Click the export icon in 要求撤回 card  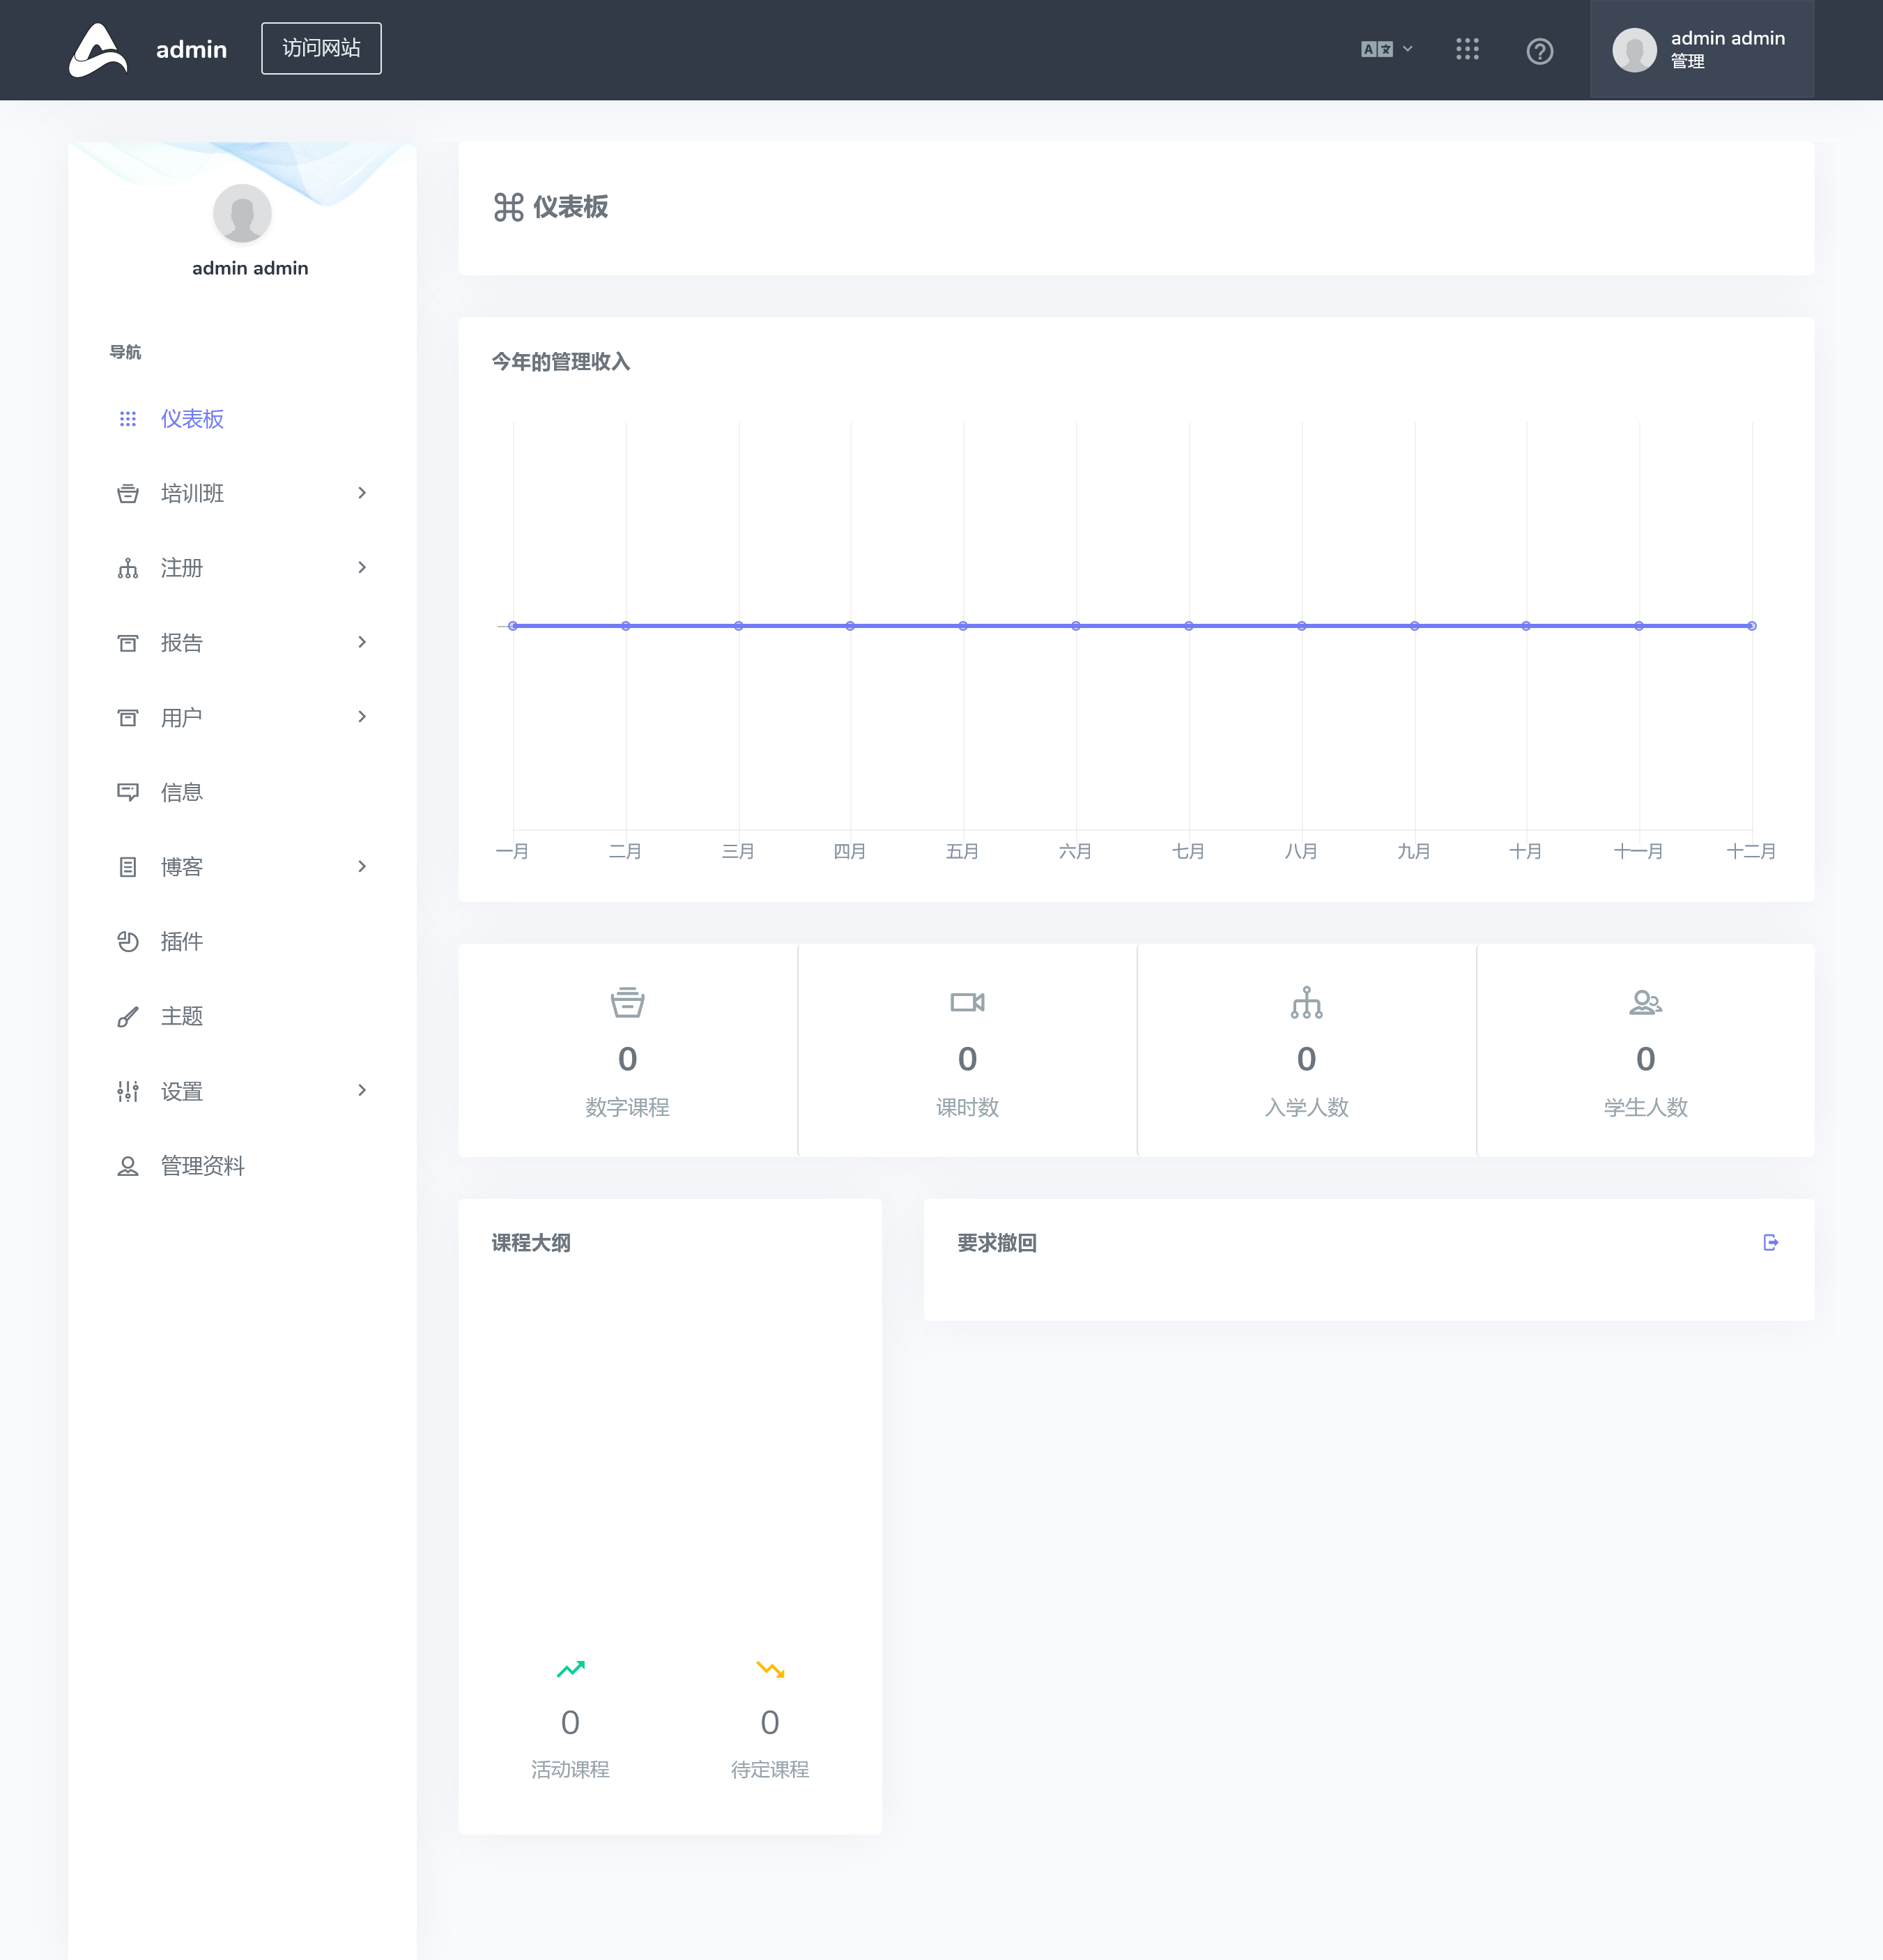[x=1770, y=1242]
